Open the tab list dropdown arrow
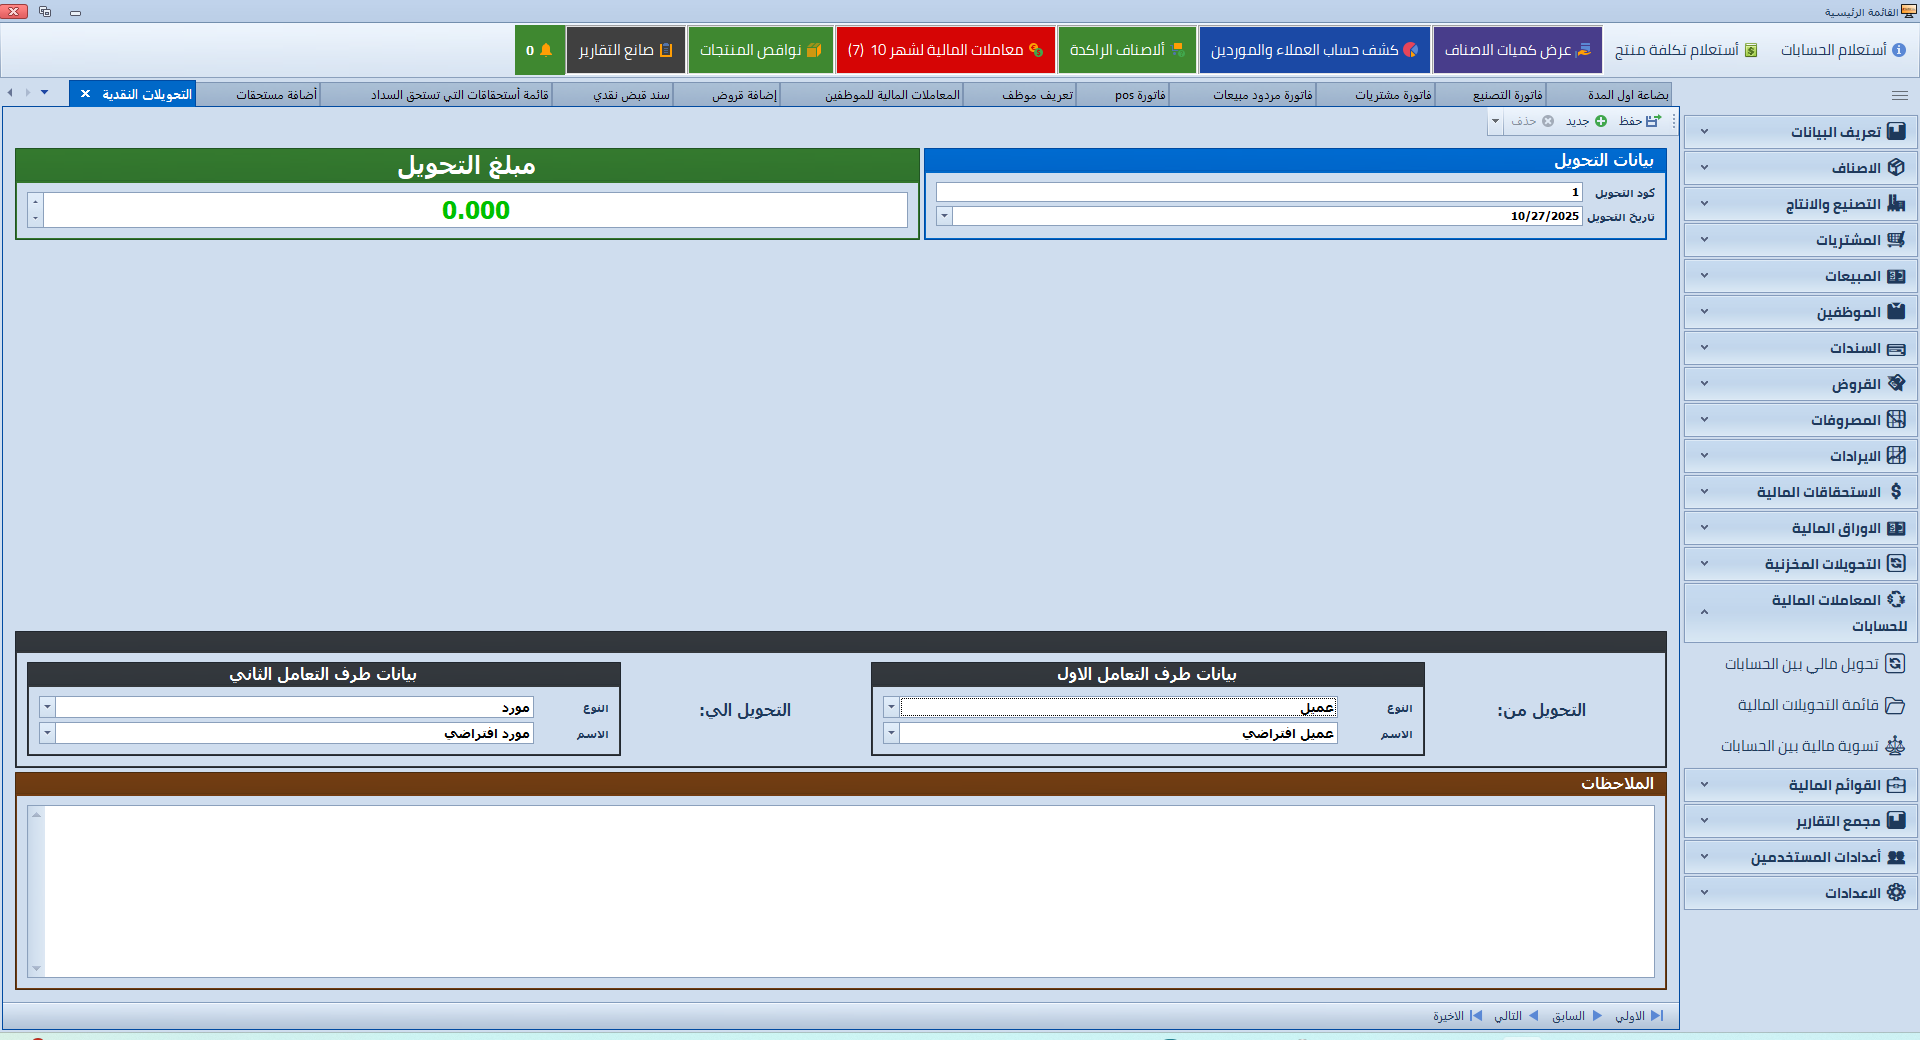The height and width of the screenshot is (1040, 1920). click(45, 92)
